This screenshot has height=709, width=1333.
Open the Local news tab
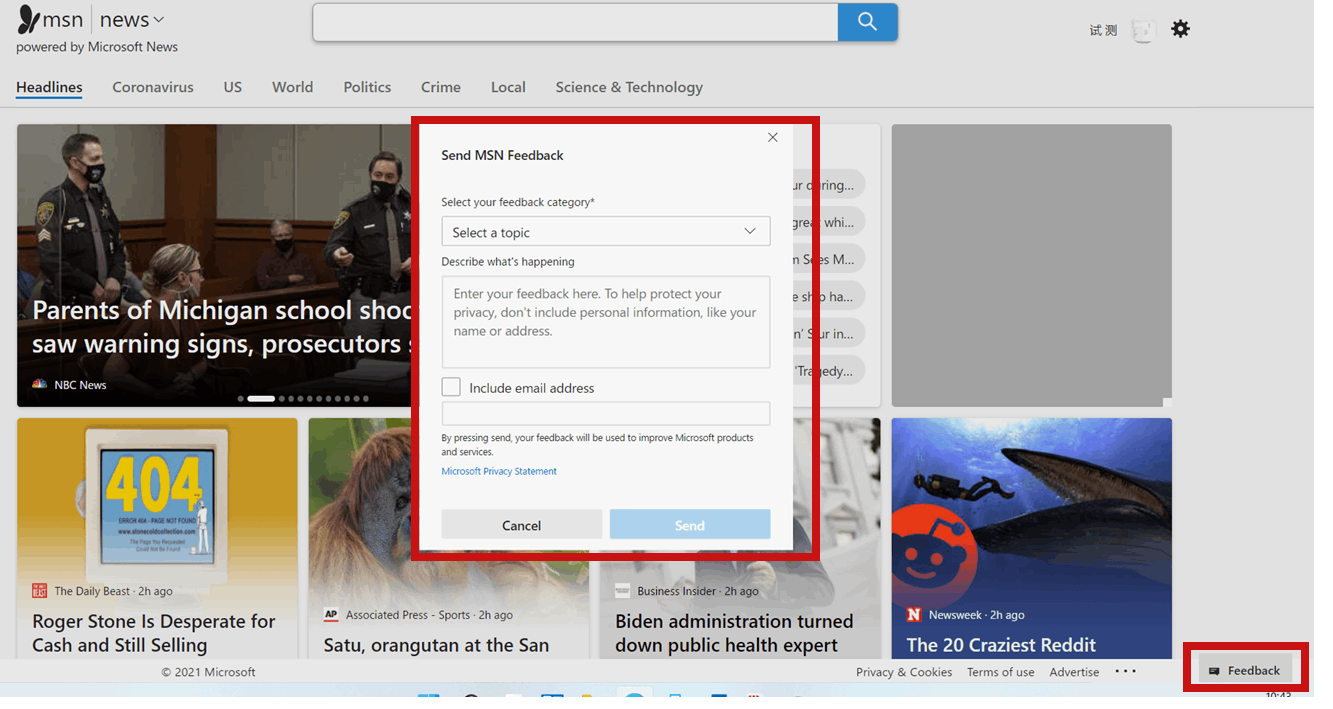[x=508, y=87]
